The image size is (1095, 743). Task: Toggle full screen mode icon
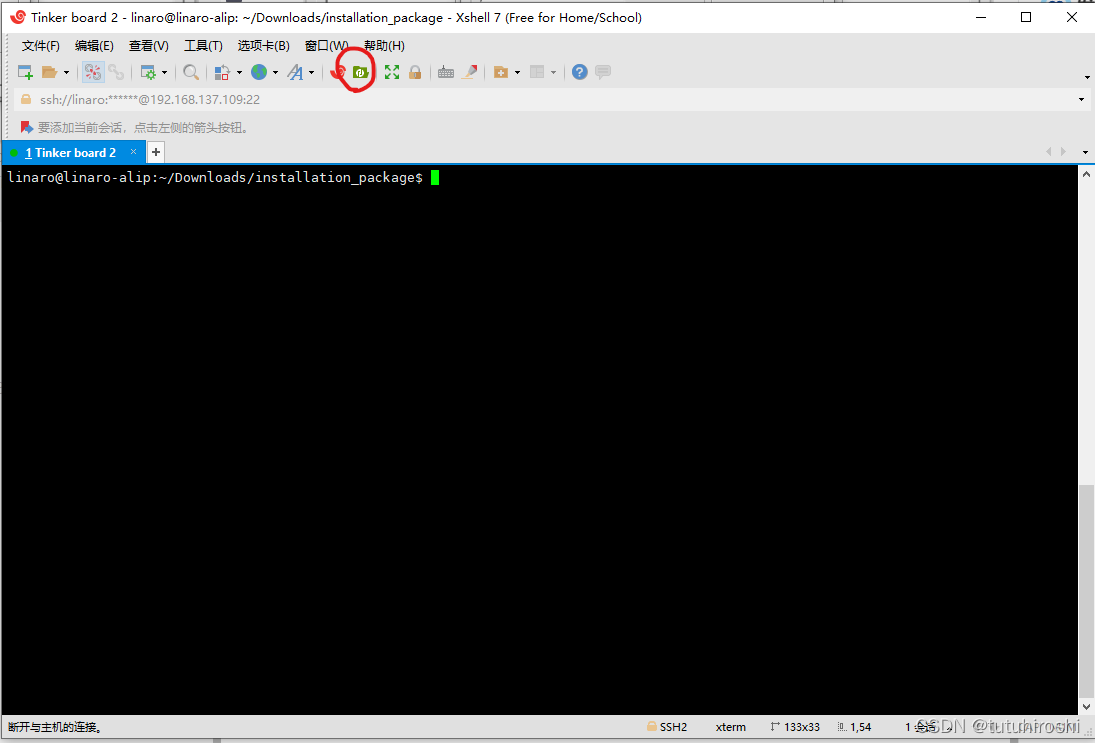click(392, 72)
